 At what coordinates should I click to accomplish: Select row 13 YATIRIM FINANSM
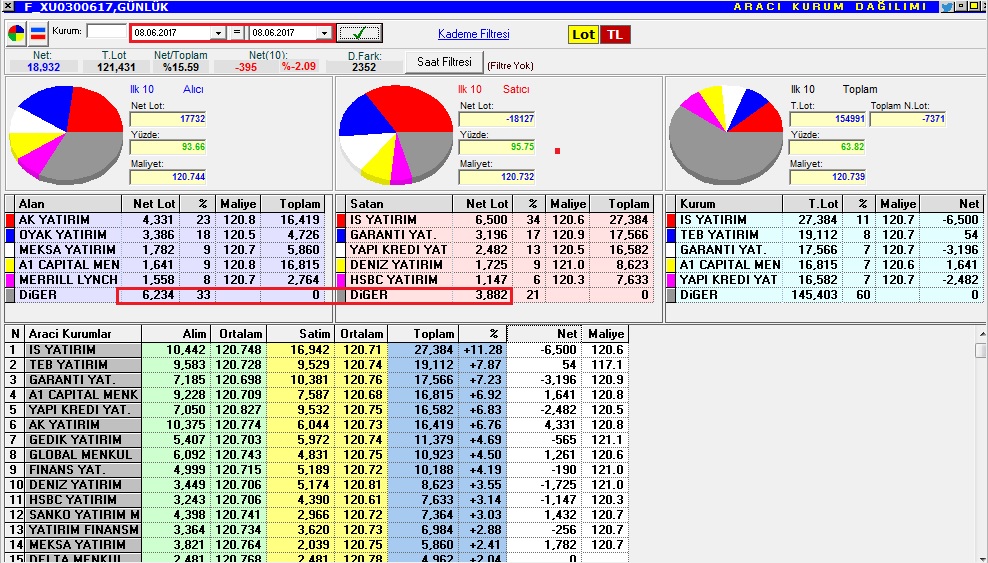click(317, 530)
